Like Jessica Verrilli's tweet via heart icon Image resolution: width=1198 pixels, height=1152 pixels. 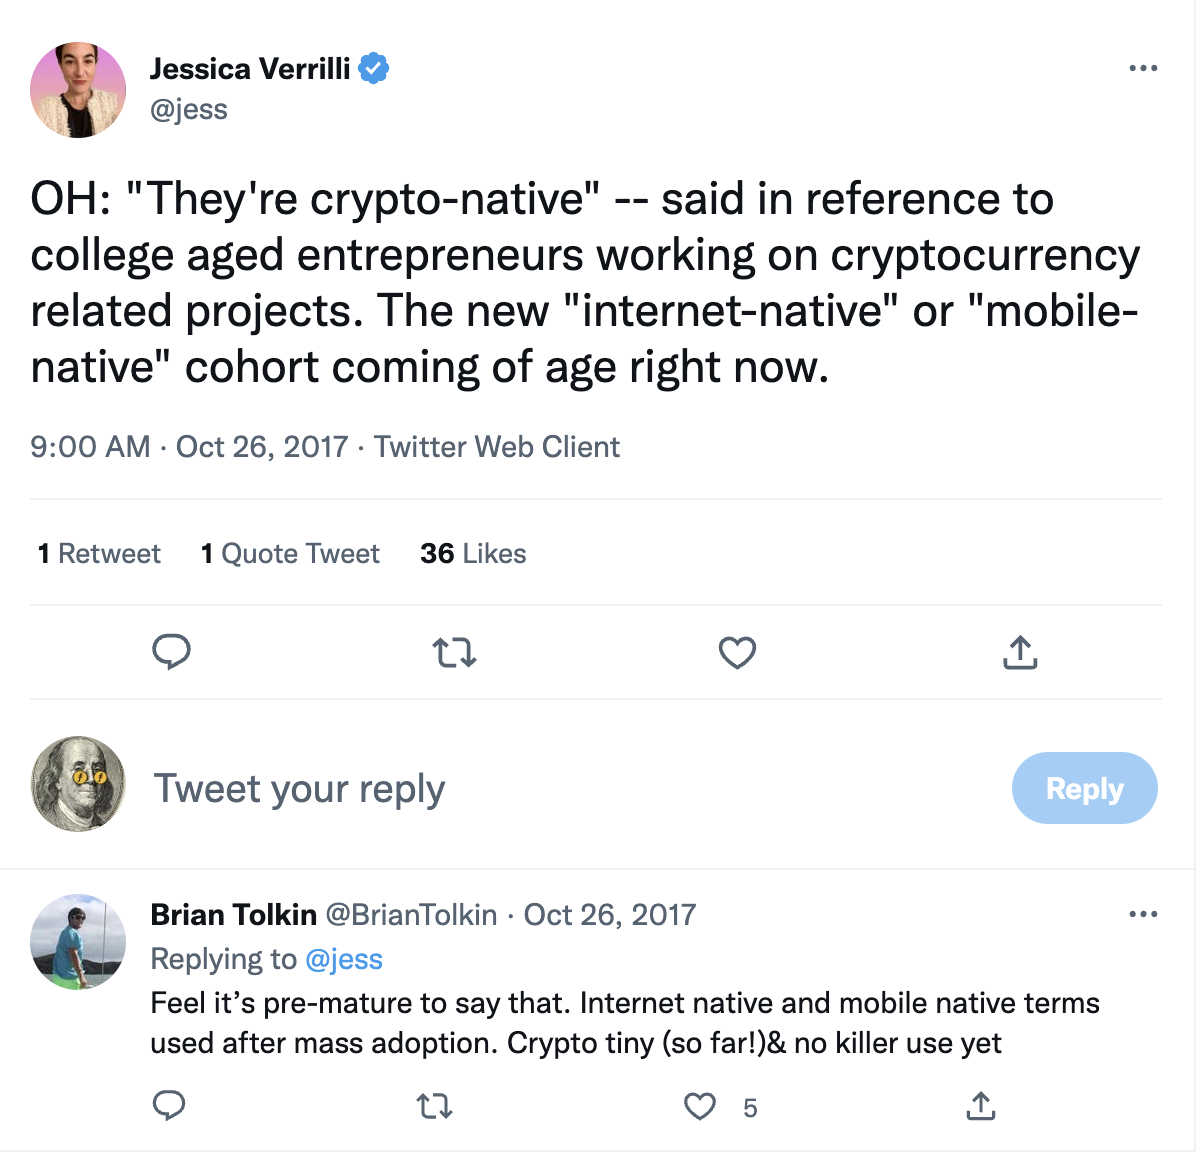pos(736,652)
